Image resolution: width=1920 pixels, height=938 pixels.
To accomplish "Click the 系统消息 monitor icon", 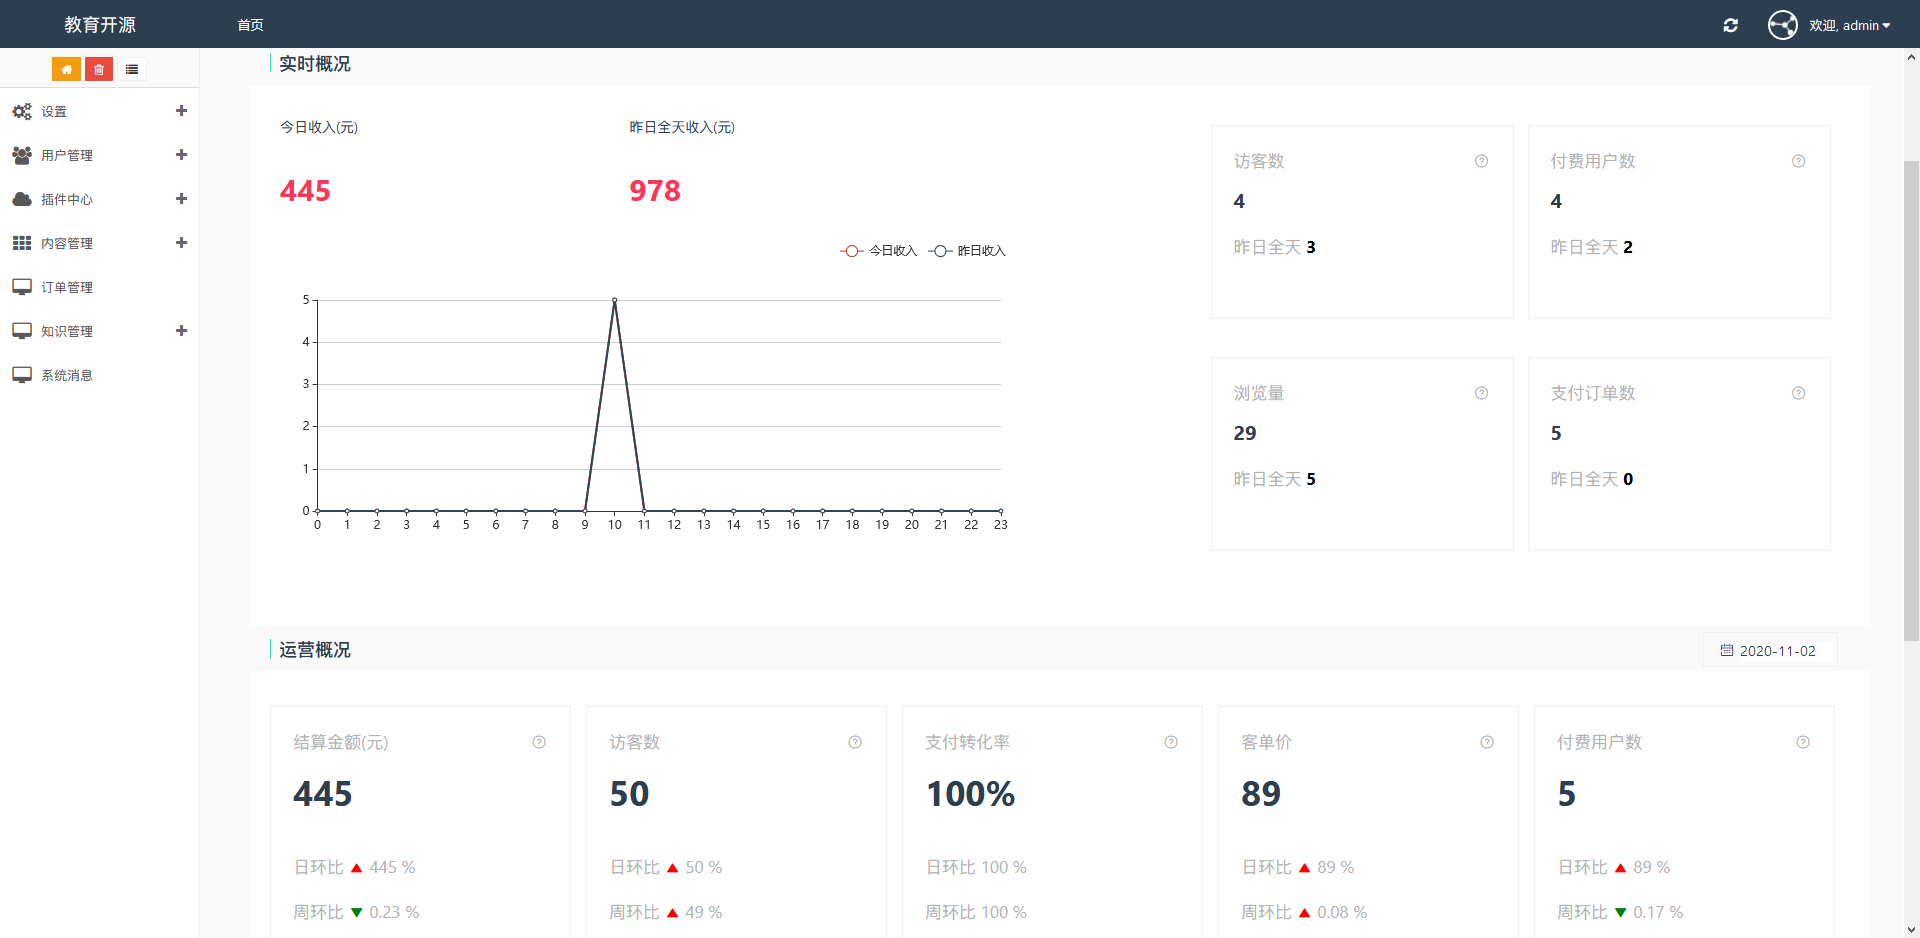I will 22,375.
